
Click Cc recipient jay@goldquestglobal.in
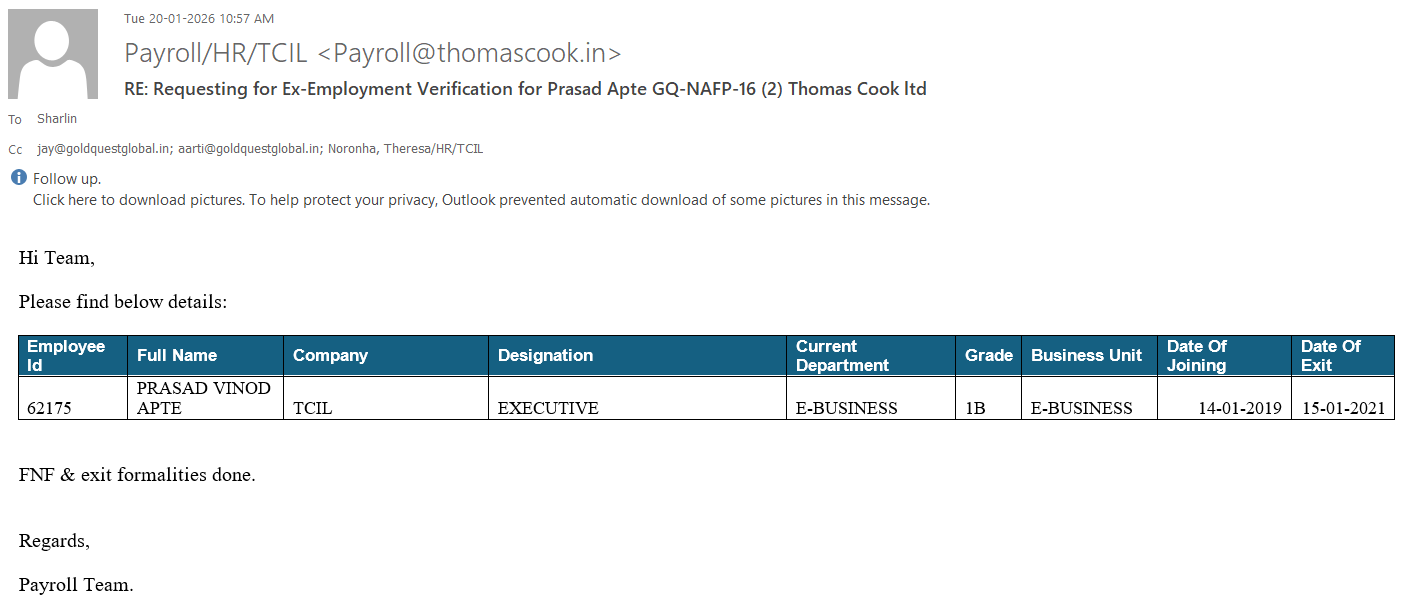103,149
